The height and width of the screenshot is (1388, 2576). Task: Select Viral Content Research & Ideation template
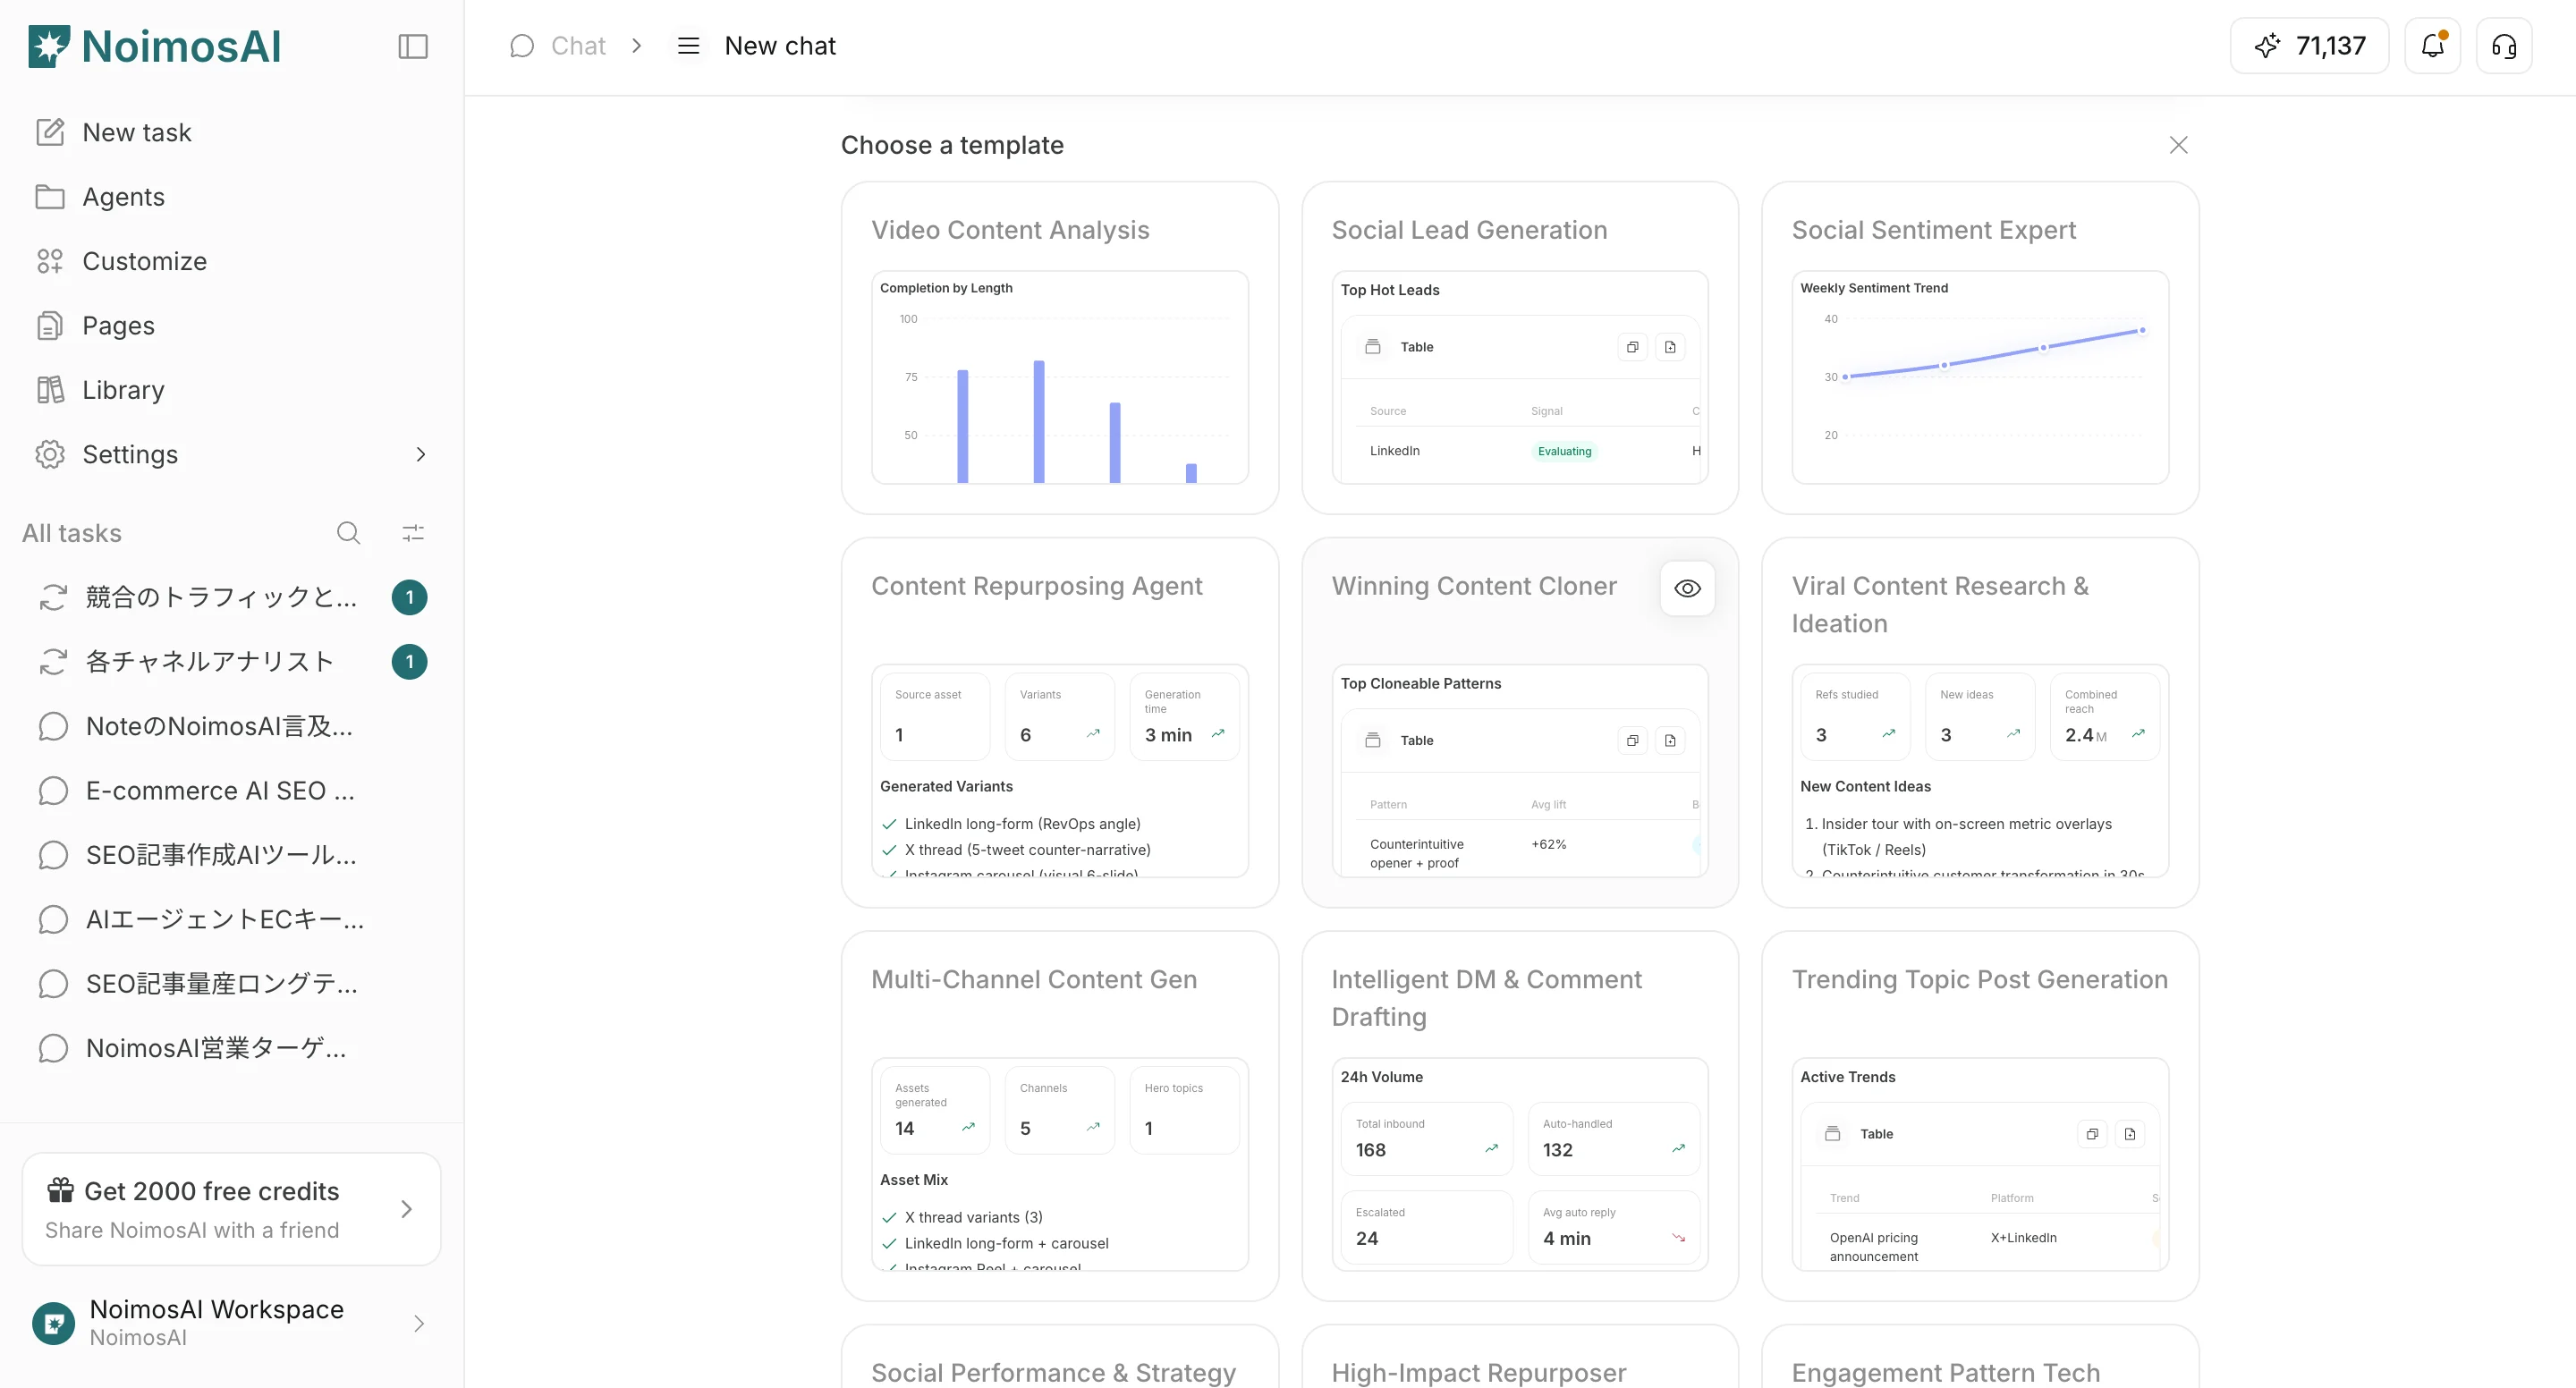point(1980,722)
